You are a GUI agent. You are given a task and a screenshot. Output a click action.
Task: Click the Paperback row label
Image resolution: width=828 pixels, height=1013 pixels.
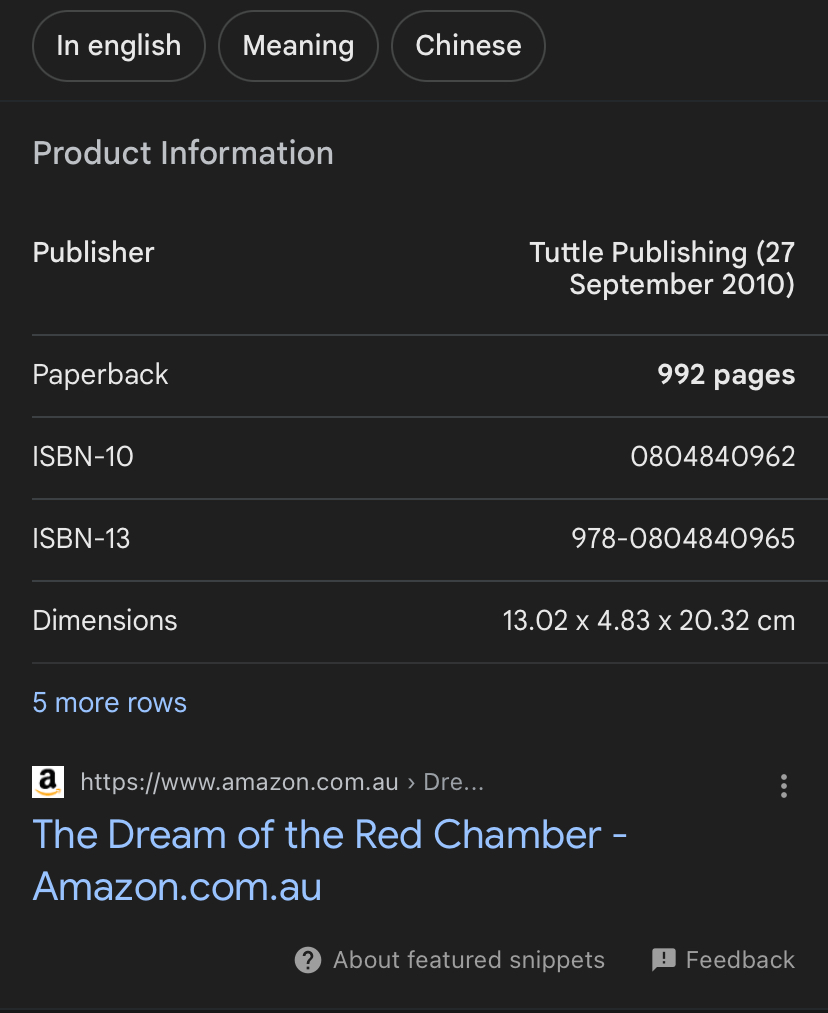tap(100, 375)
